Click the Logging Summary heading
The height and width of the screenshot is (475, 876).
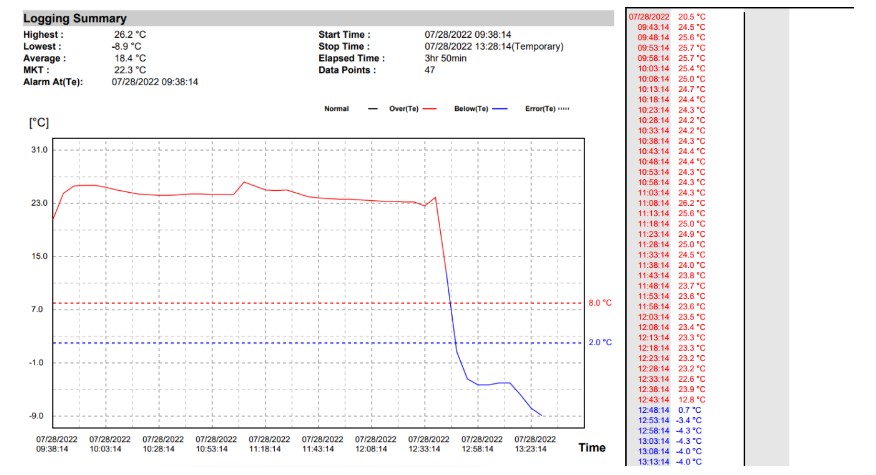(x=75, y=18)
